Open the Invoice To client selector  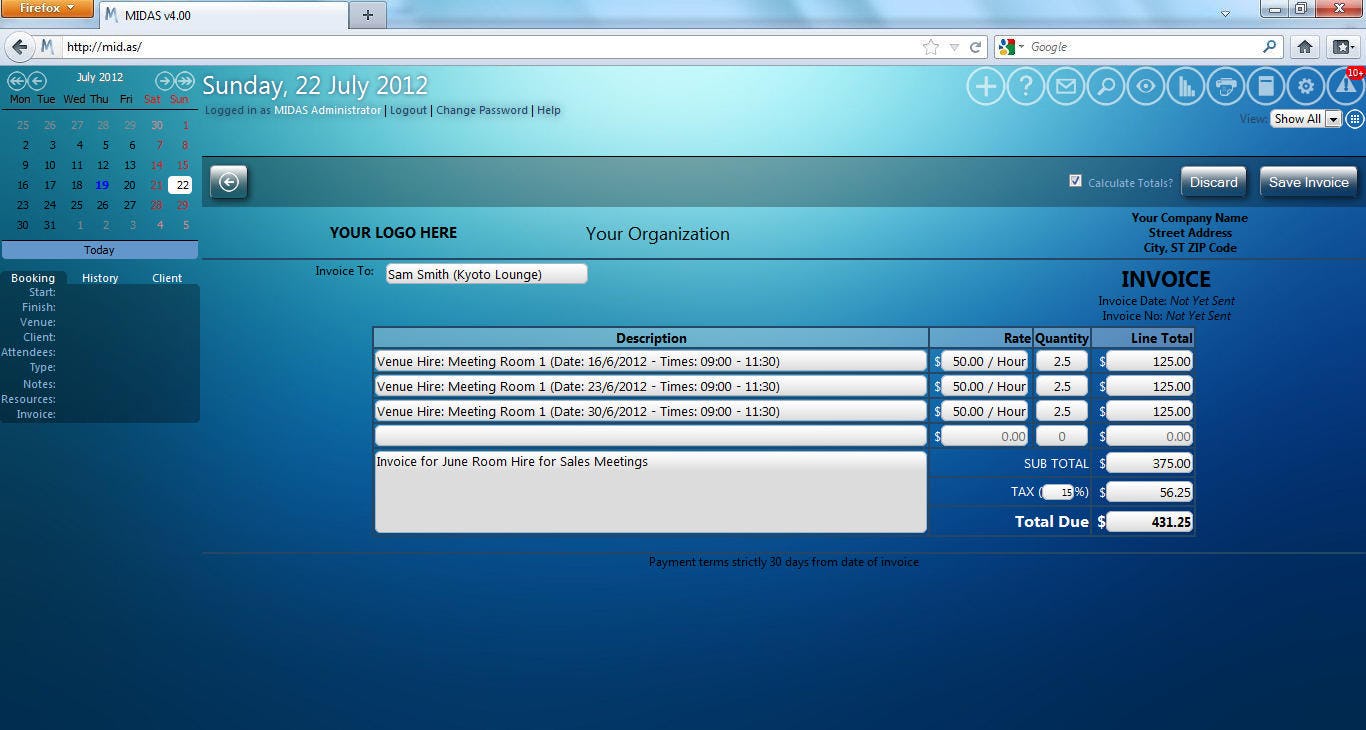point(486,273)
